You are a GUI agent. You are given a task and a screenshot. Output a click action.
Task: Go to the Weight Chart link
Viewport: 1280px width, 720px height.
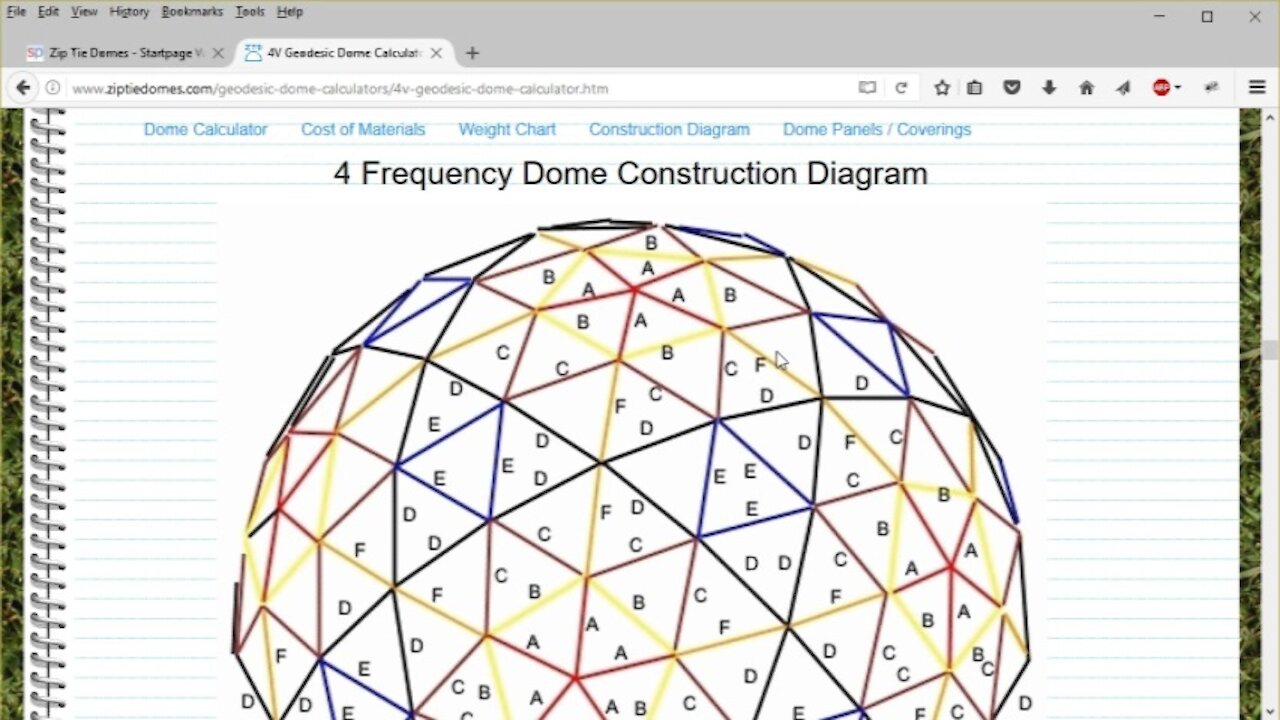507,129
